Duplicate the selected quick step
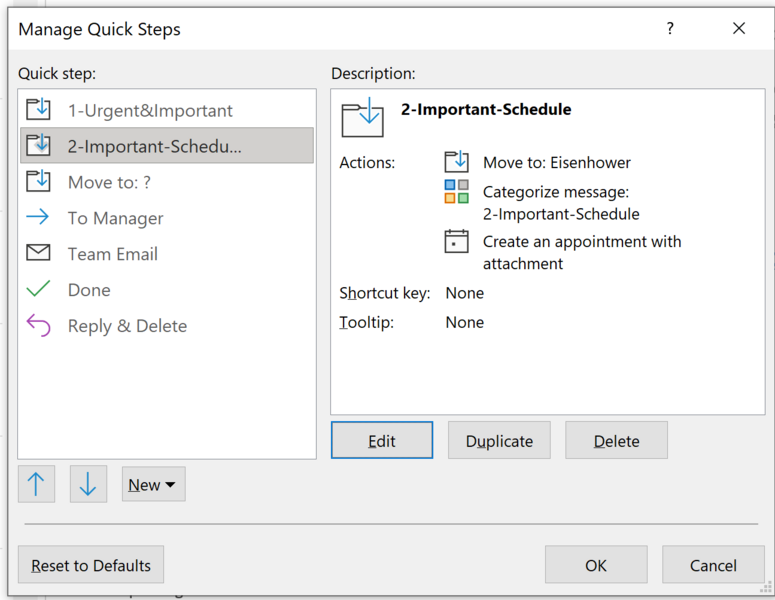775x600 pixels. [499, 441]
